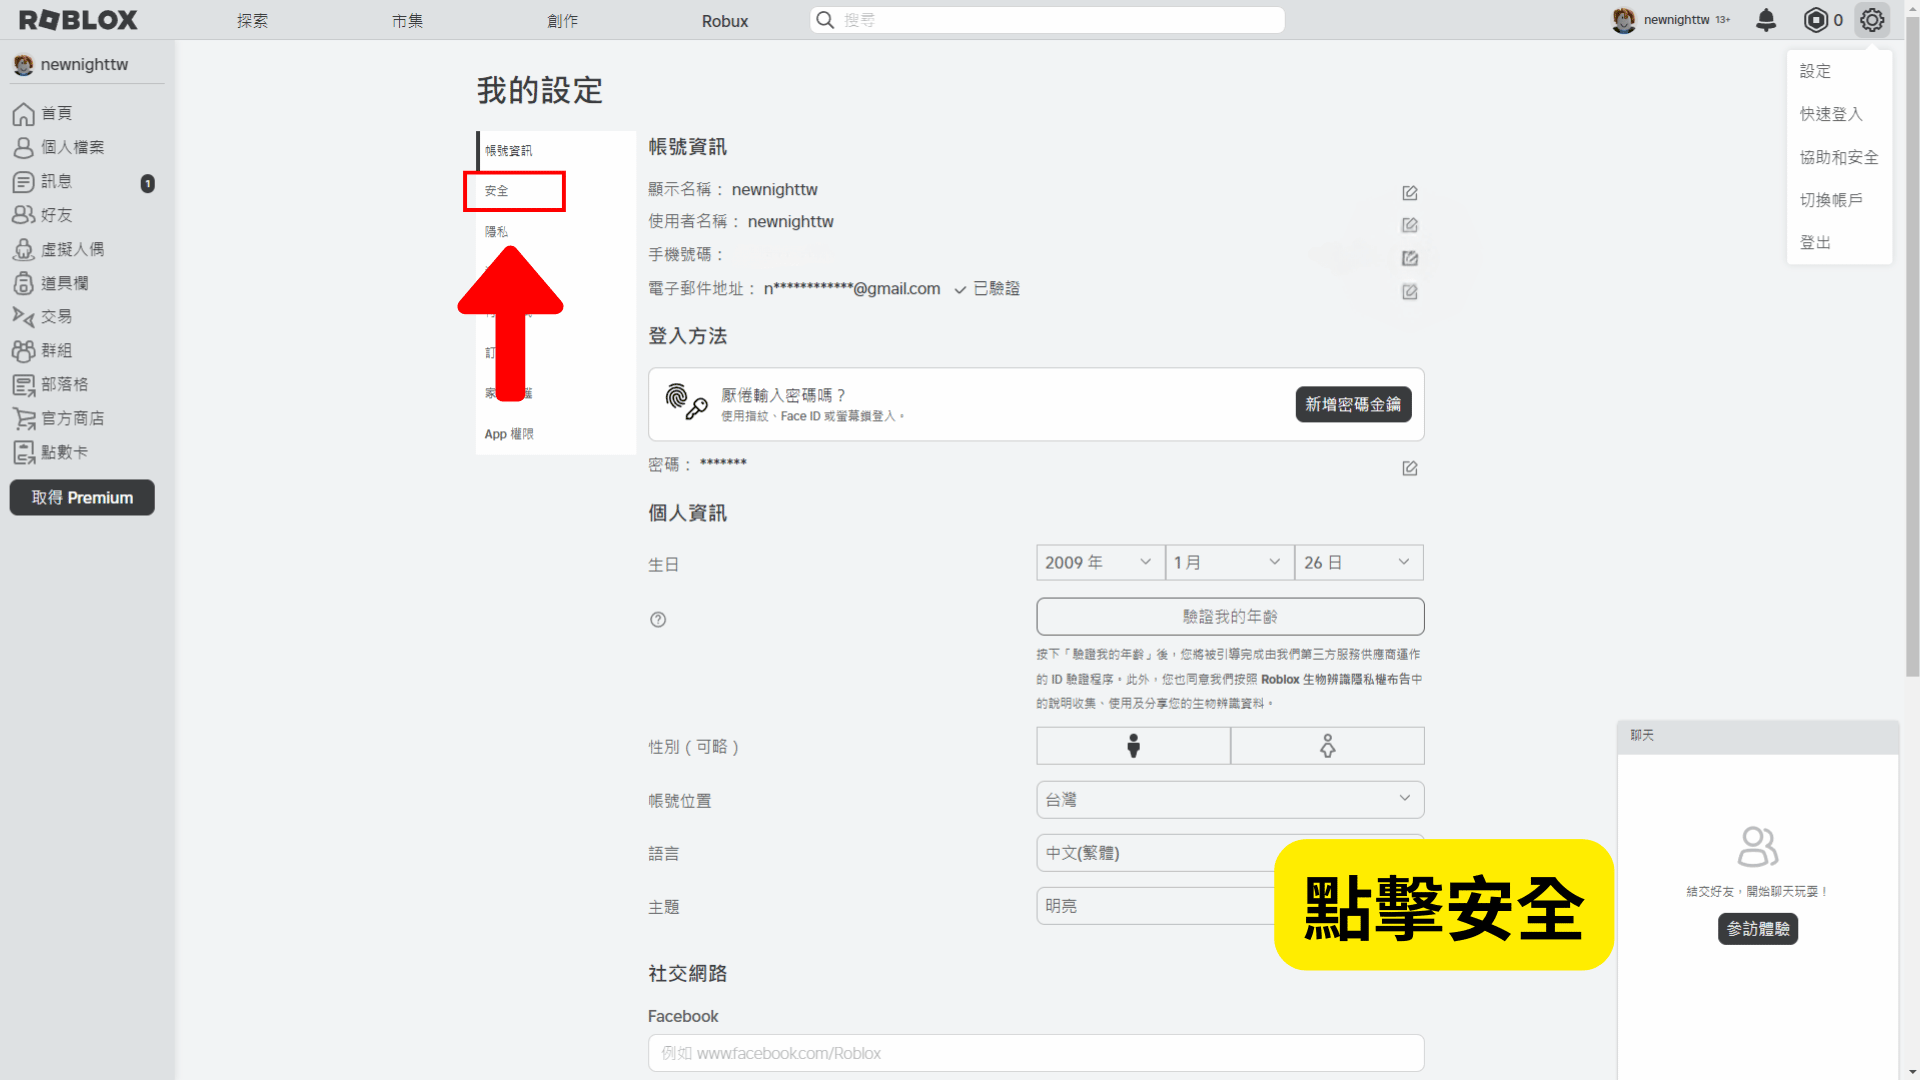Viewport: 1920px width, 1080px height.
Task: Go to 首頁 in the sidebar
Action: coord(42,113)
